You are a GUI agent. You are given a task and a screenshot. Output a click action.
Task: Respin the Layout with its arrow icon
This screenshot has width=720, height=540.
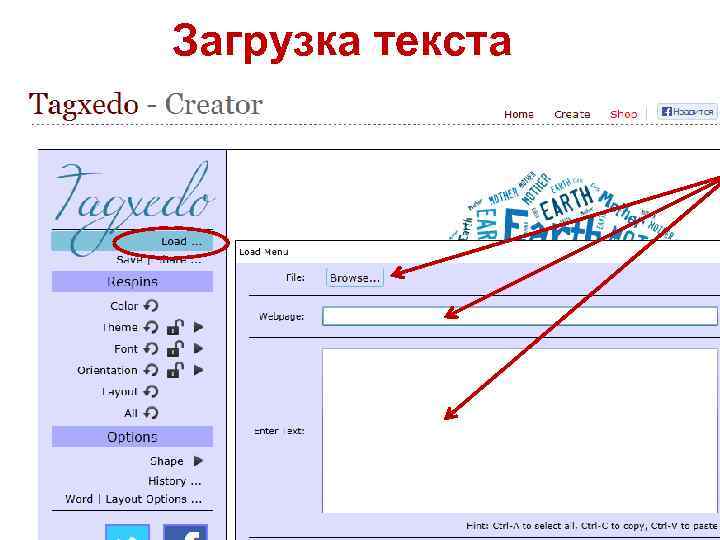(x=150, y=392)
